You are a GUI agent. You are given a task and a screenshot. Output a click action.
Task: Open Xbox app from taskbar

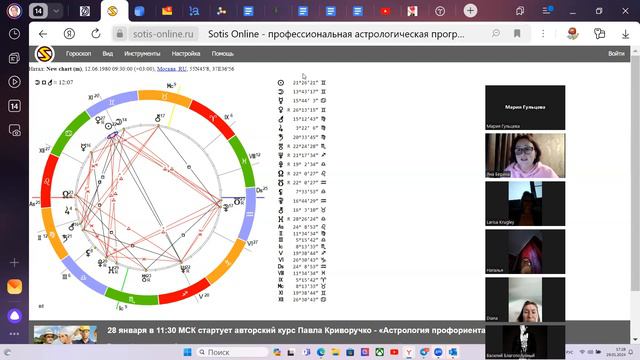tap(380, 352)
